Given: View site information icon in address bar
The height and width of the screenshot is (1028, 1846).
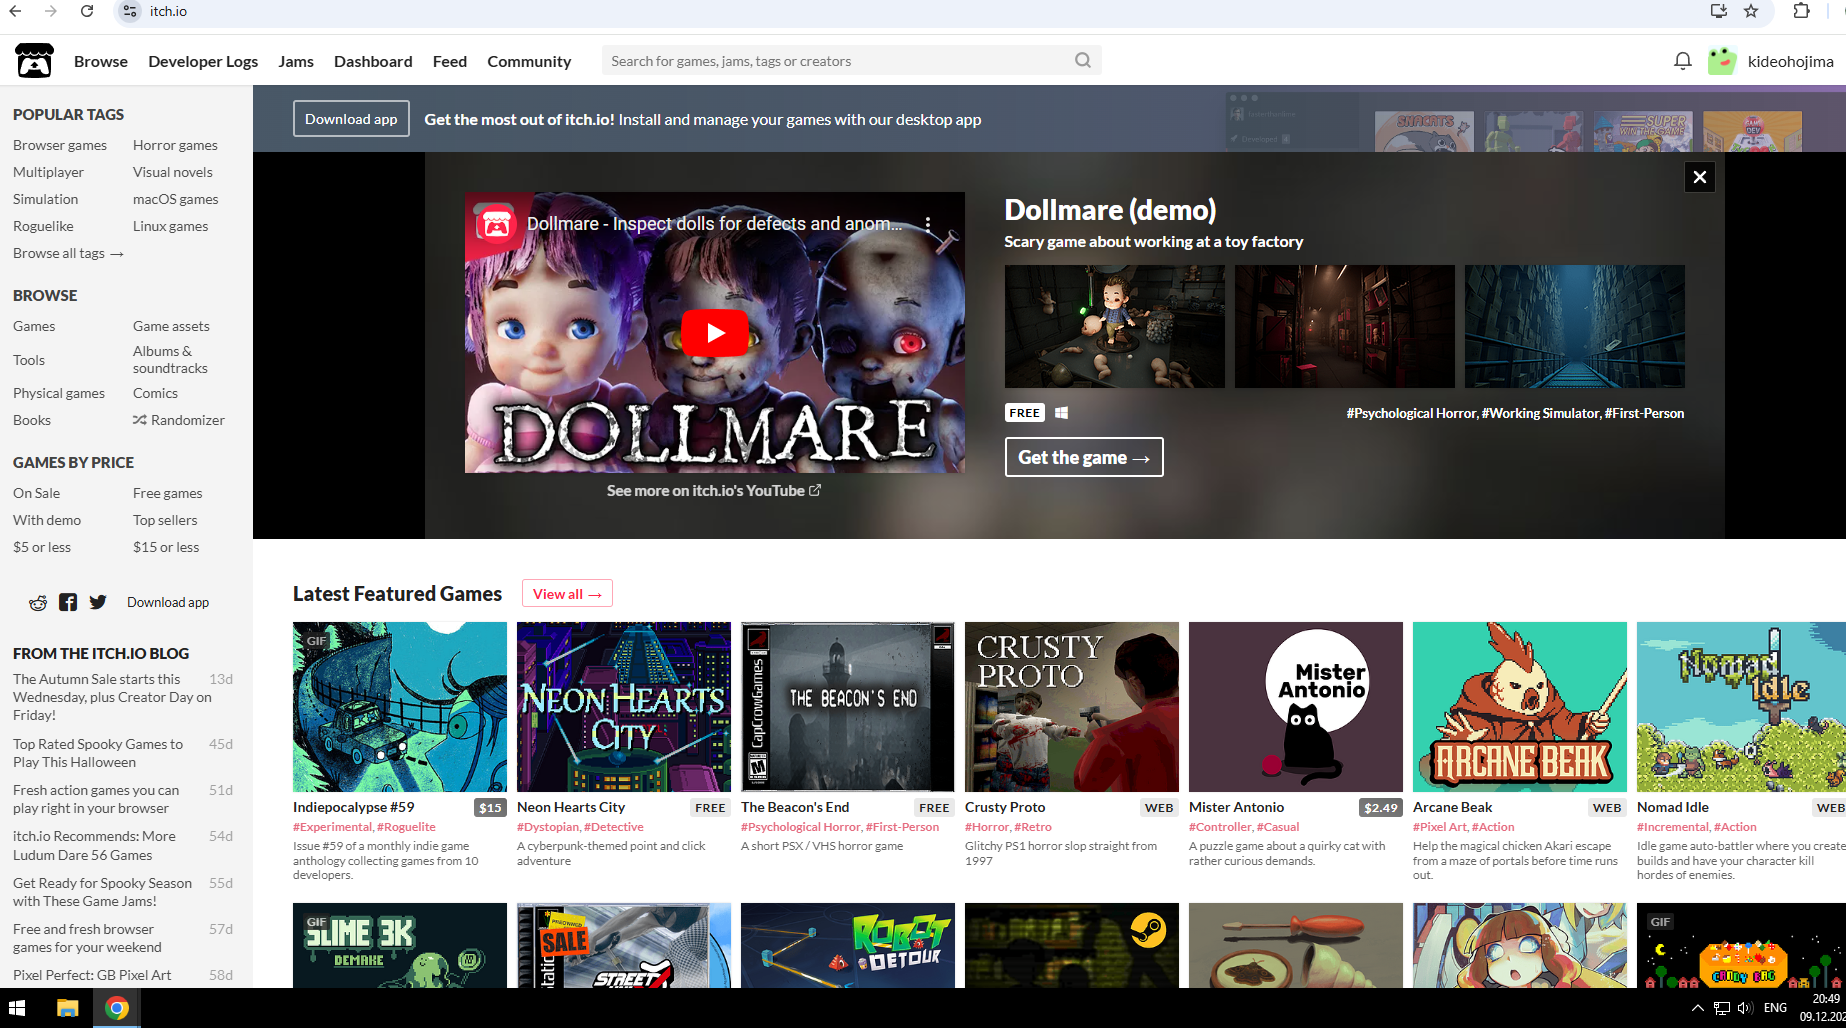Looking at the screenshot, I should click(x=129, y=11).
